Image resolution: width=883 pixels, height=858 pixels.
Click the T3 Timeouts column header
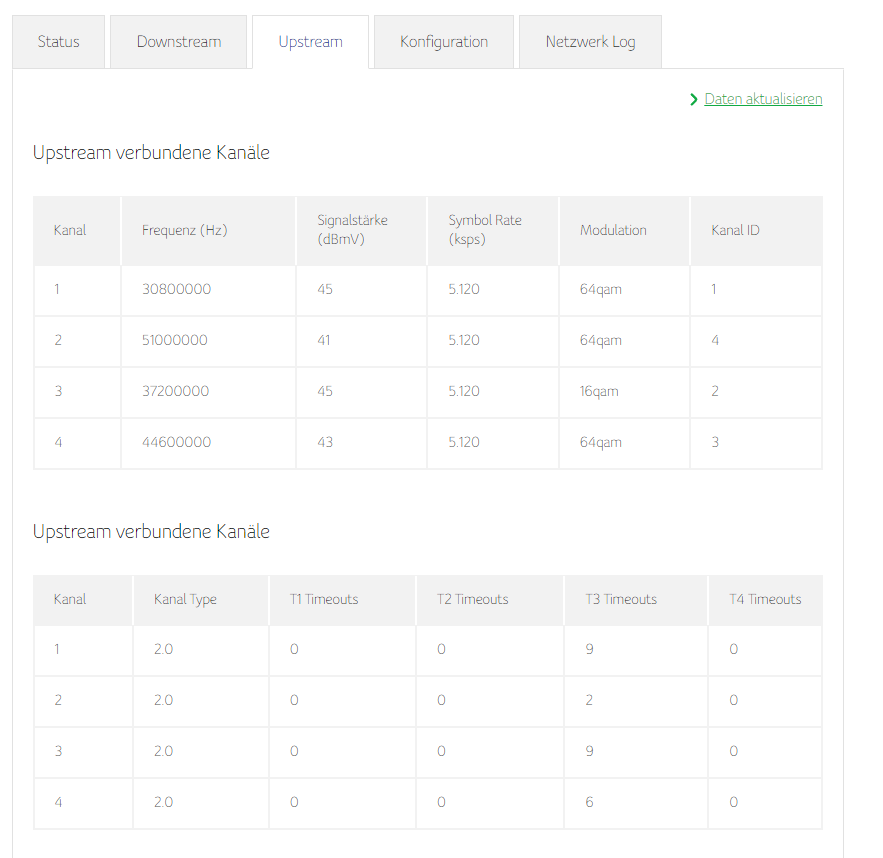coord(621,599)
